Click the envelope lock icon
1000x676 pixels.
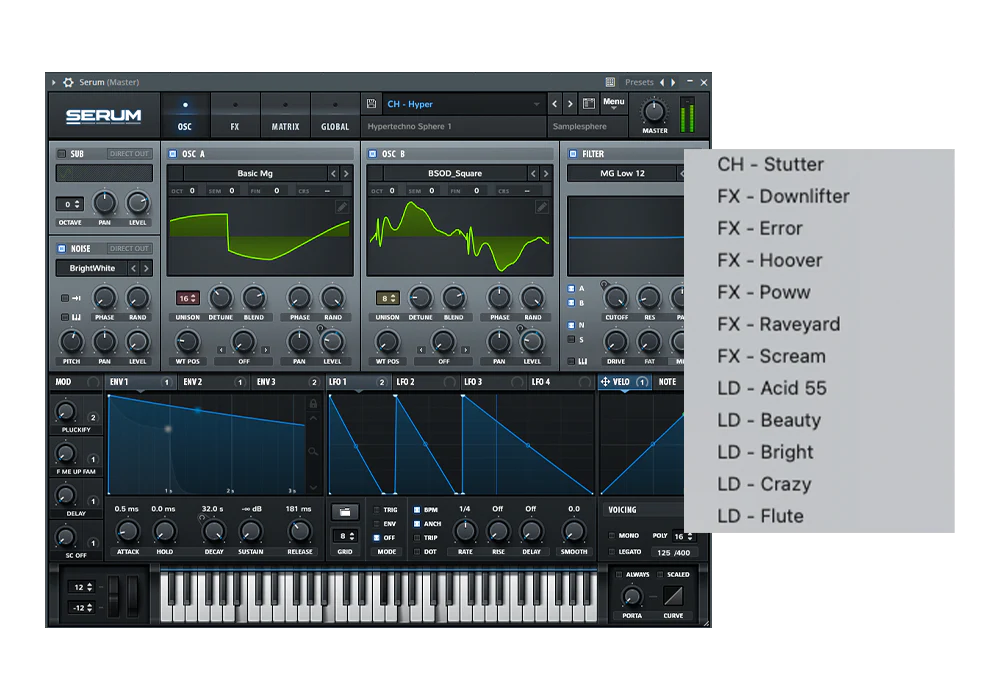[x=314, y=404]
